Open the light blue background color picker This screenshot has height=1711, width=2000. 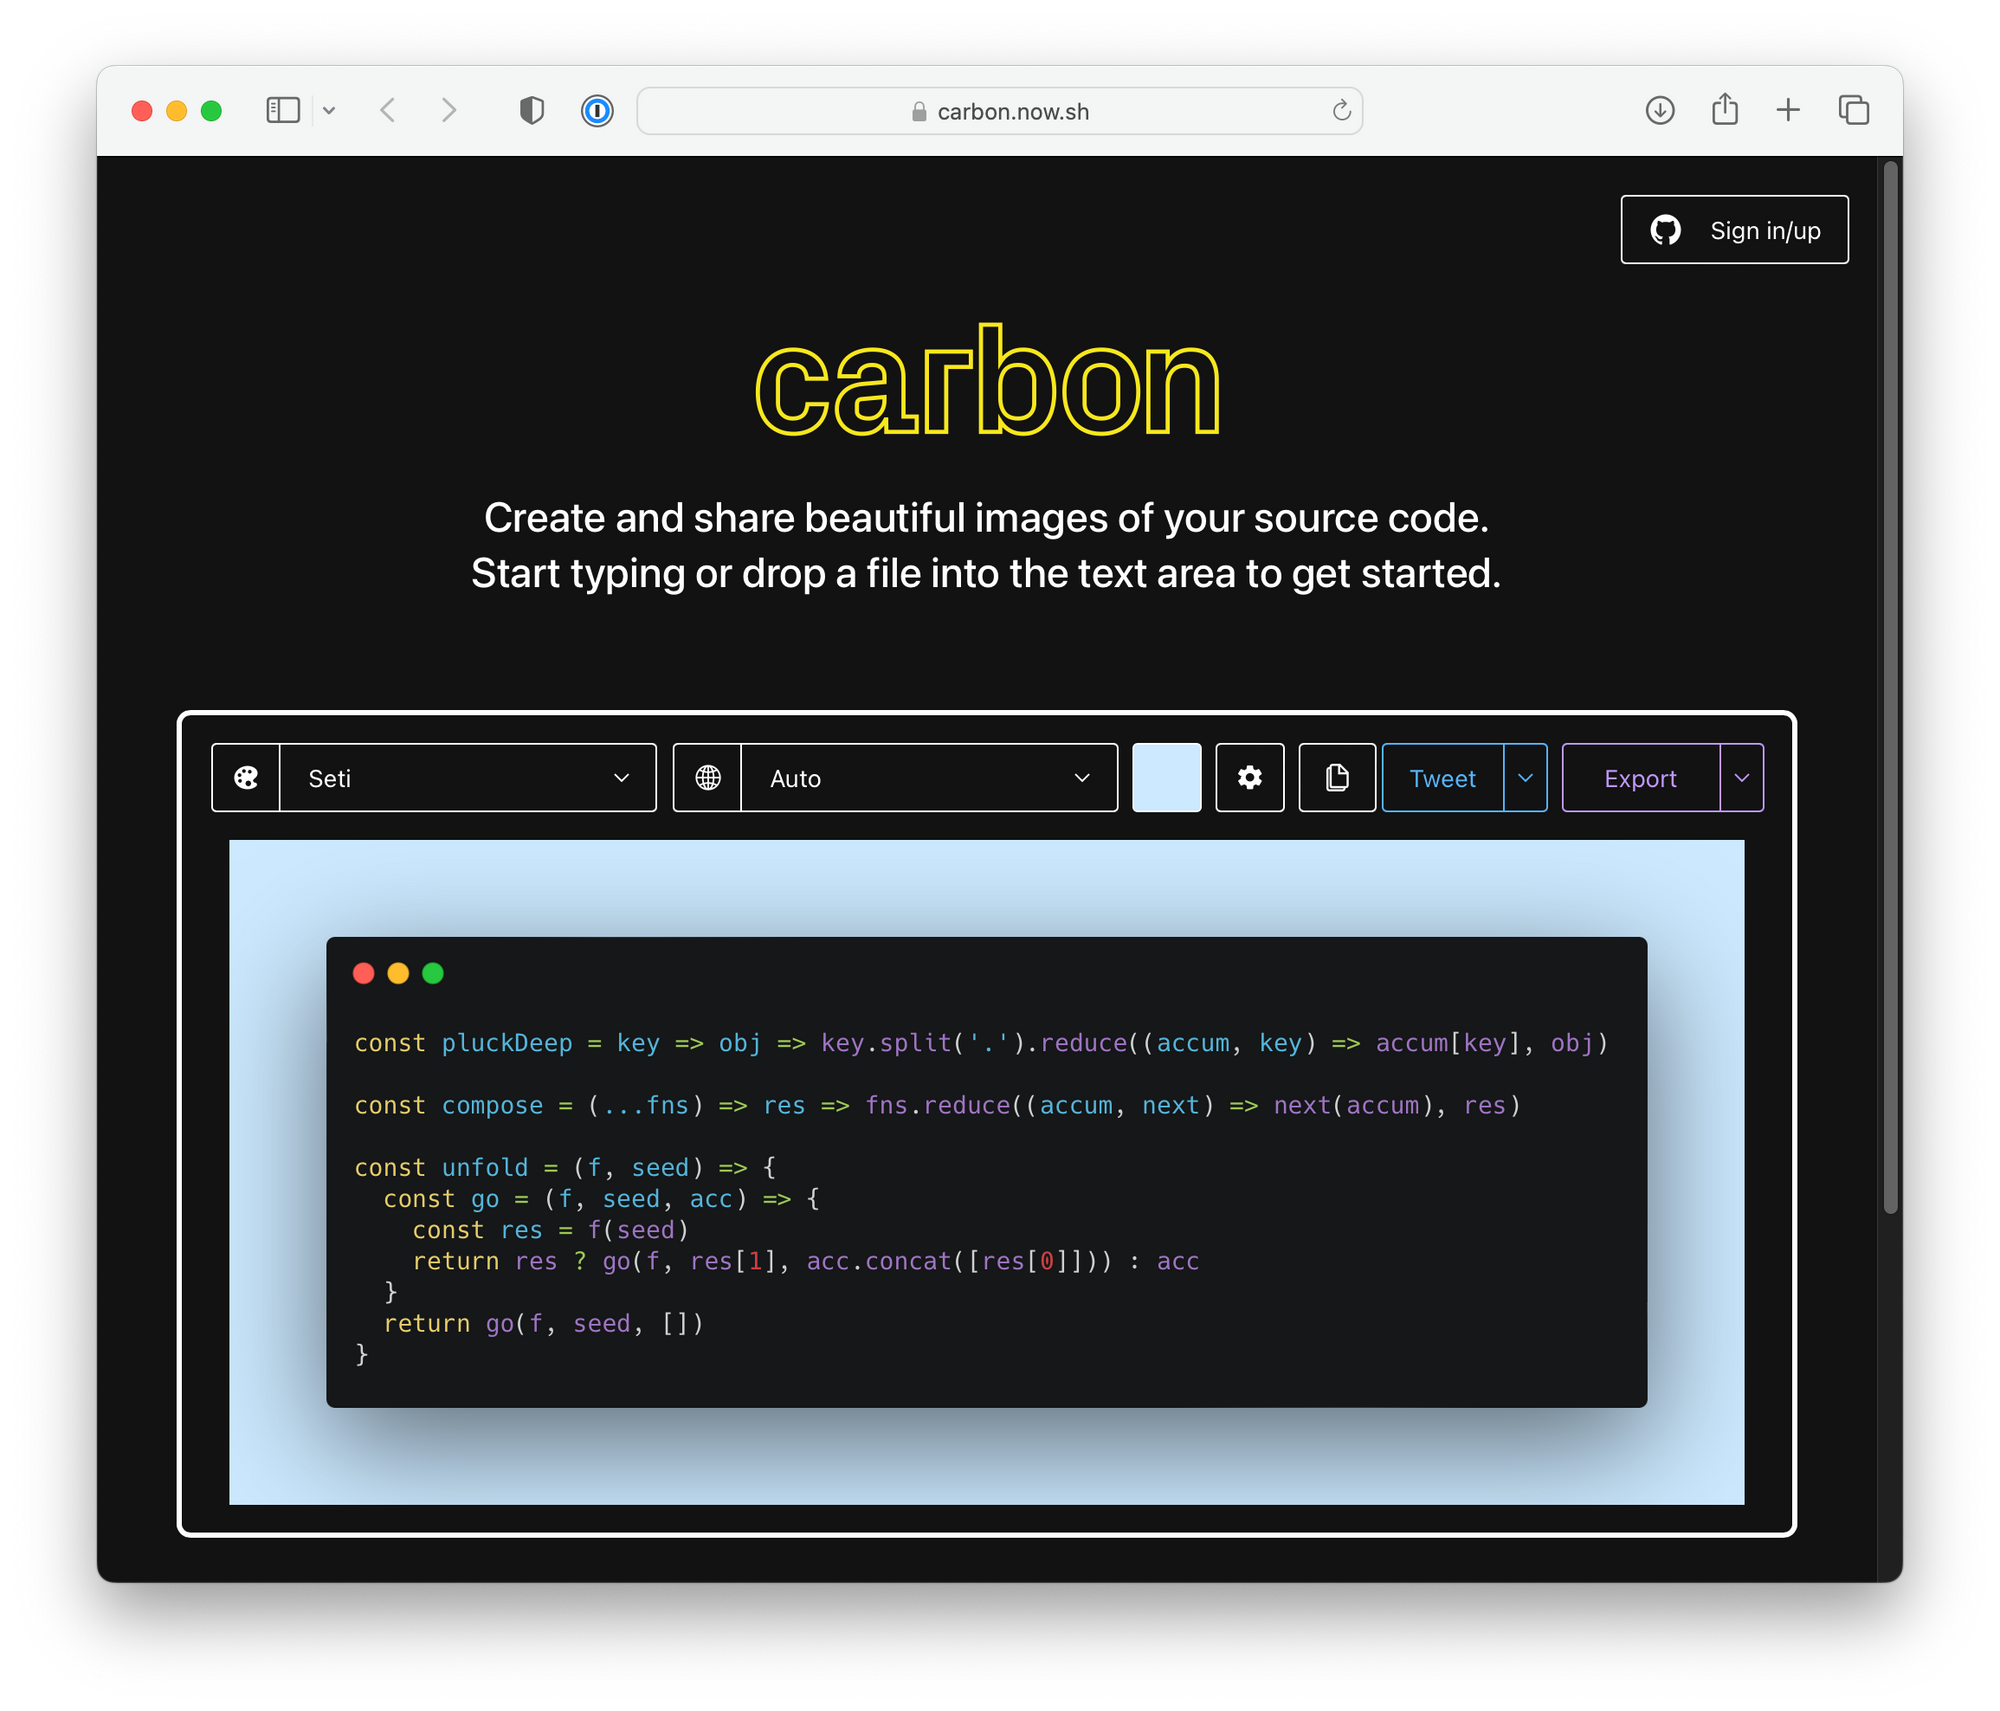[x=1166, y=778]
